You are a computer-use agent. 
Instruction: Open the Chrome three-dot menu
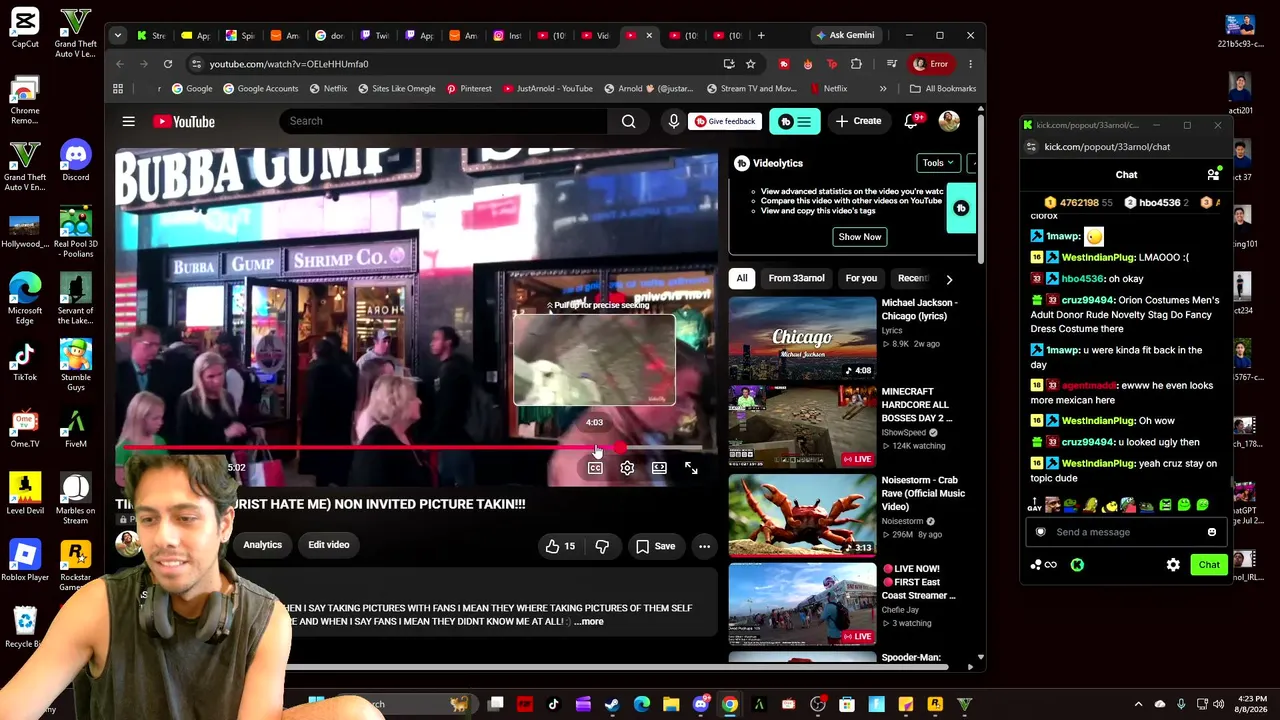click(x=970, y=64)
